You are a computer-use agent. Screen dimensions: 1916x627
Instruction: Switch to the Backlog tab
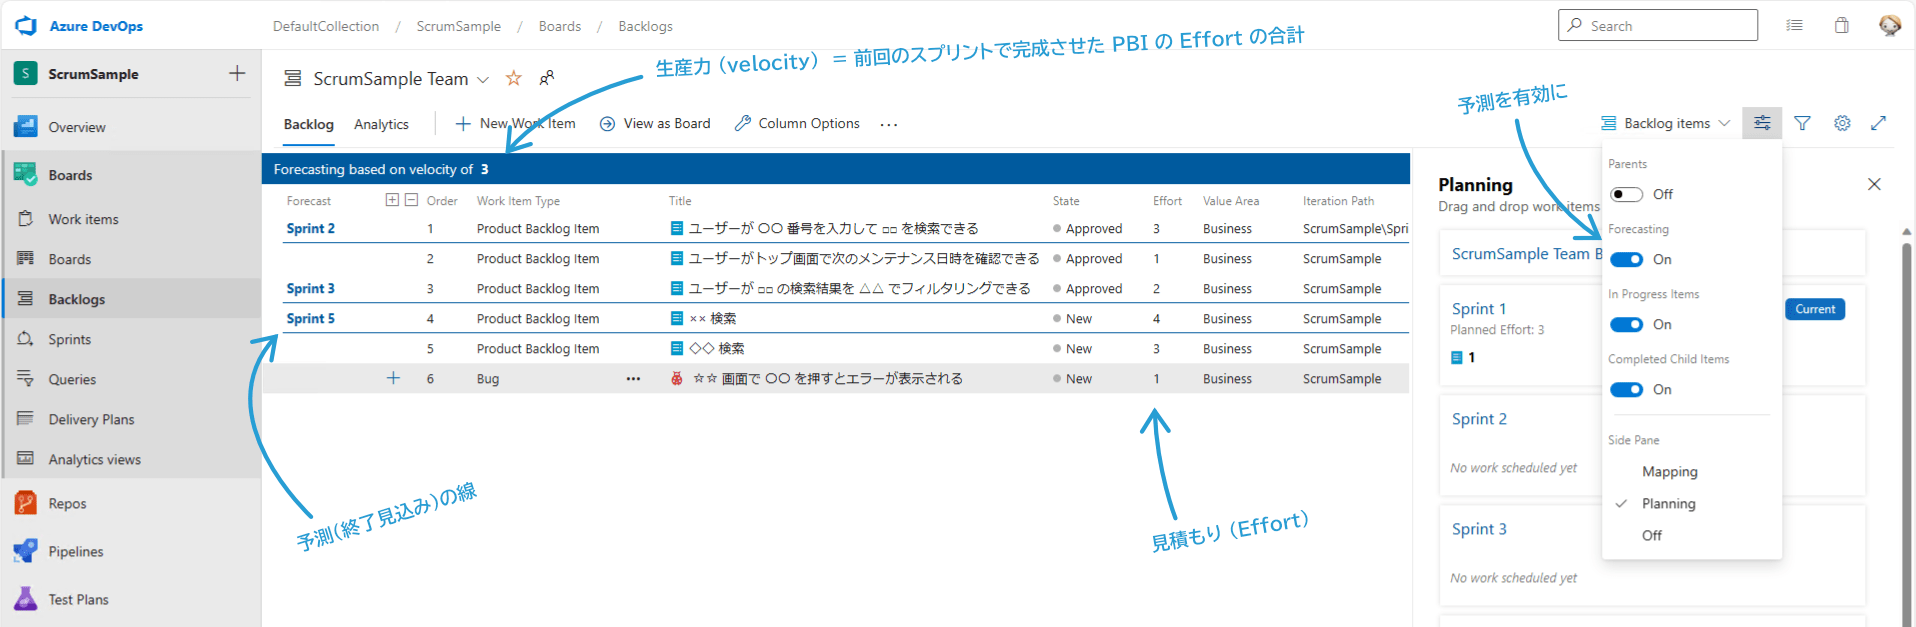[308, 124]
